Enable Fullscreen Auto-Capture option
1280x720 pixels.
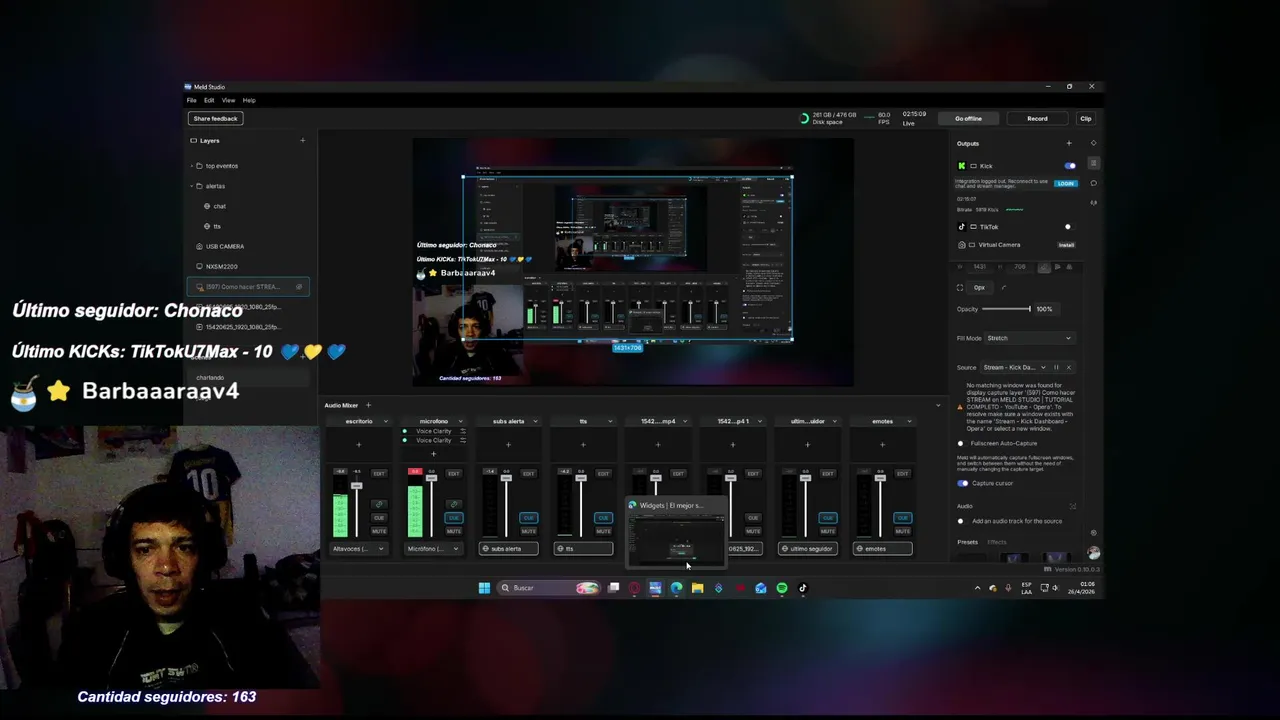[x=961, y=443]
